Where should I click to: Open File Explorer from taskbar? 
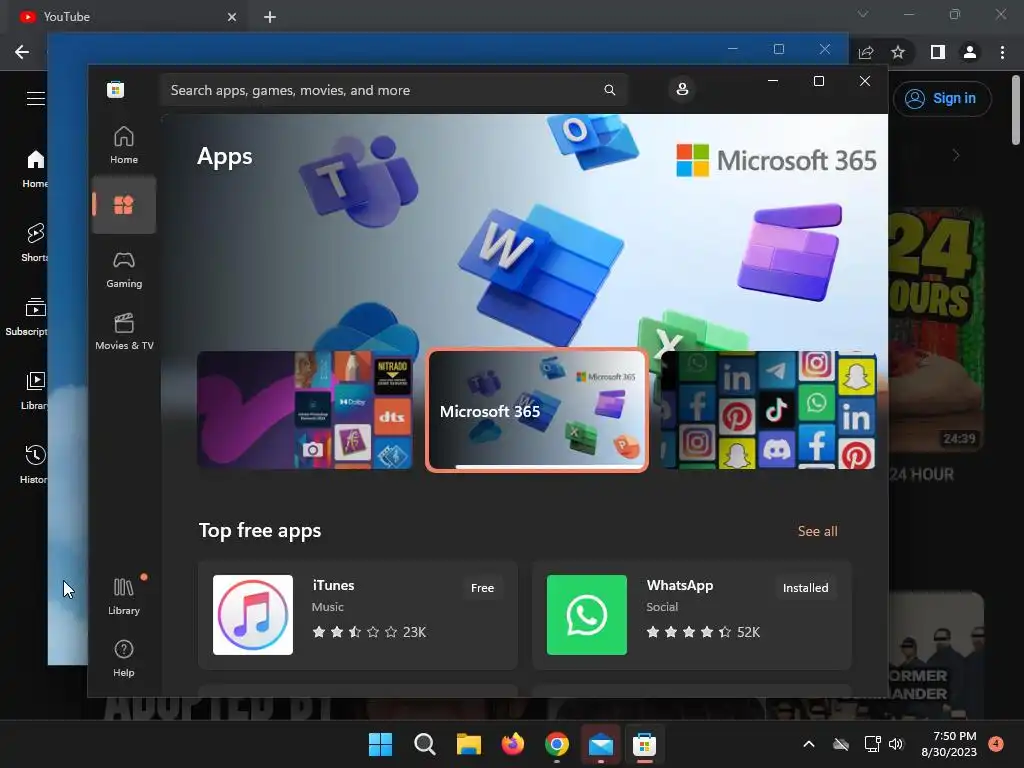[x=468, y=744]
